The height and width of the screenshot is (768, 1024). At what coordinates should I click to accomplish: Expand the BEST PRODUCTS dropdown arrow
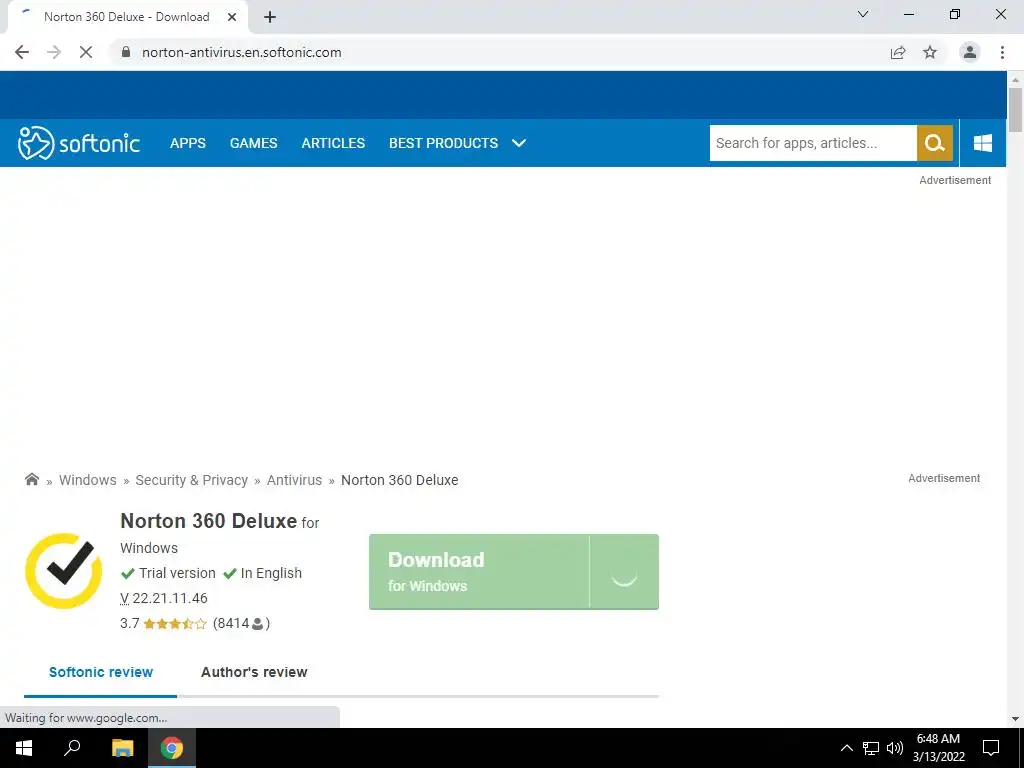point(519,143)
